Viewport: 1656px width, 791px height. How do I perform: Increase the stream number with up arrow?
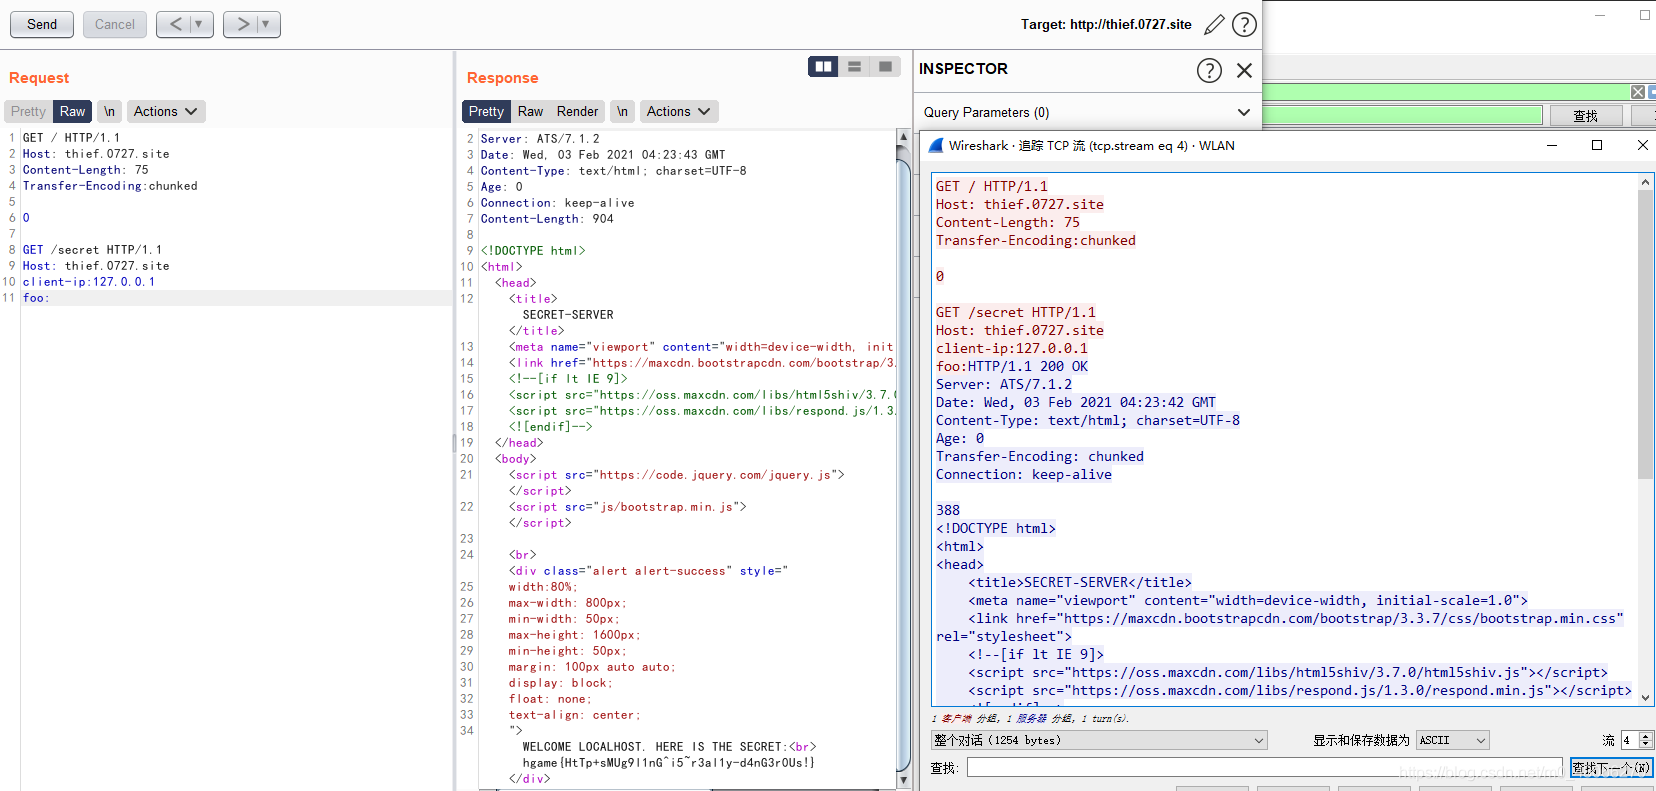pos(1646,736)
